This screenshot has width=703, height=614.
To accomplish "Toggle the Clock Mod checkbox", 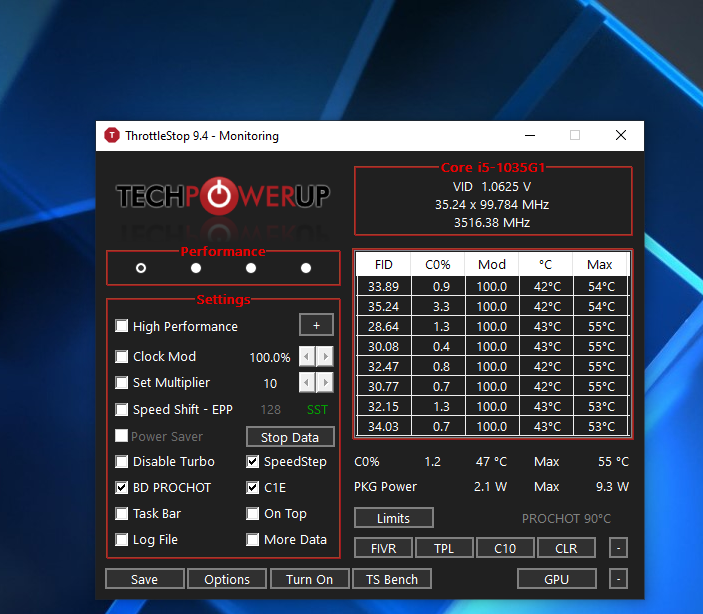I will tap(122, 357).
